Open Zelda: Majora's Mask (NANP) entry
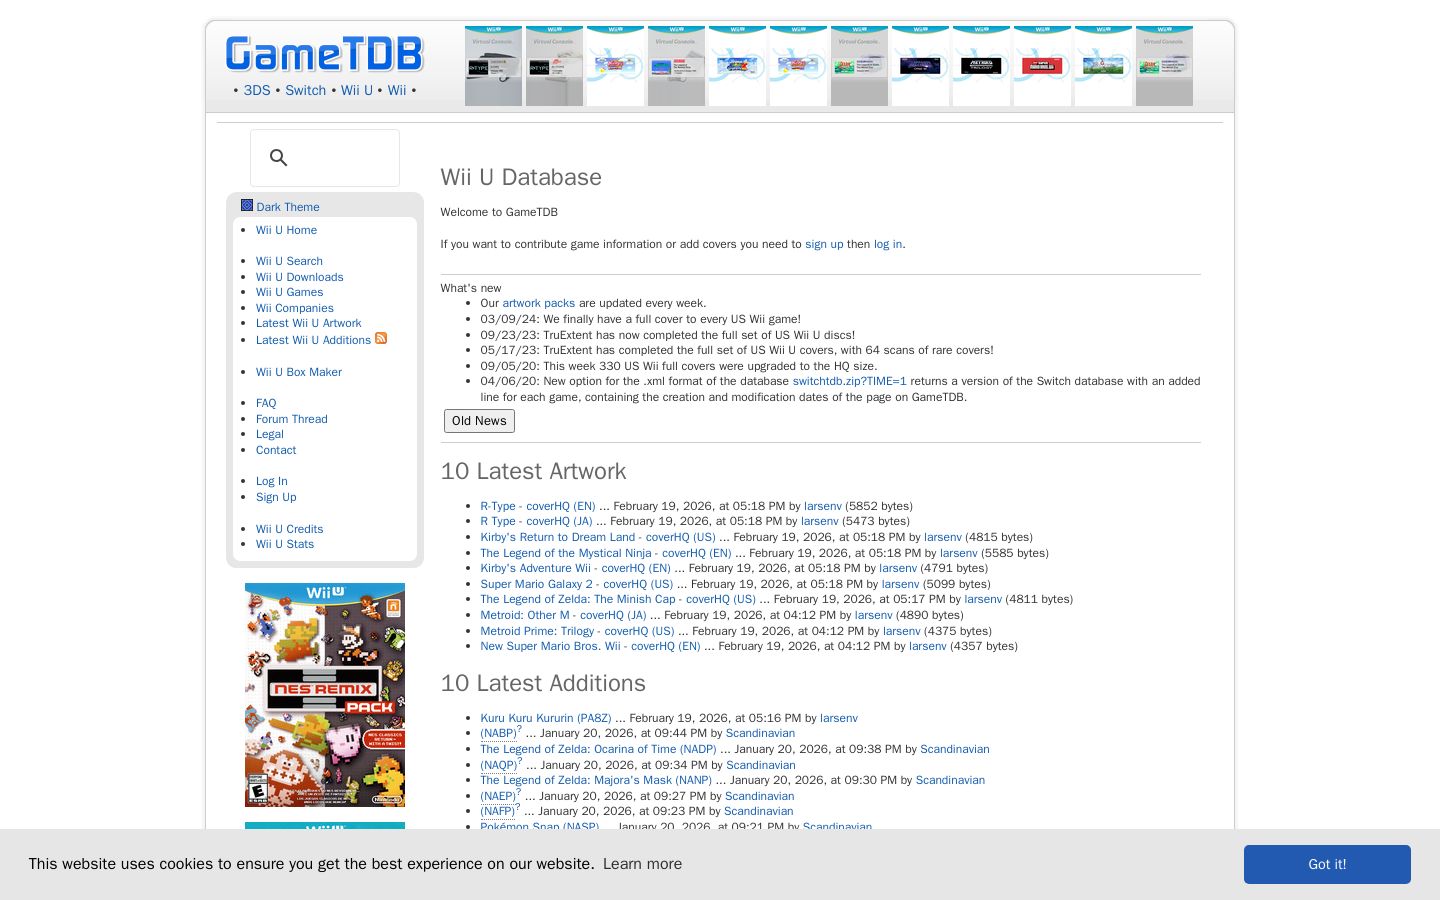The width and height of the screenshot is (1440, 900). [x=596, y=780]
